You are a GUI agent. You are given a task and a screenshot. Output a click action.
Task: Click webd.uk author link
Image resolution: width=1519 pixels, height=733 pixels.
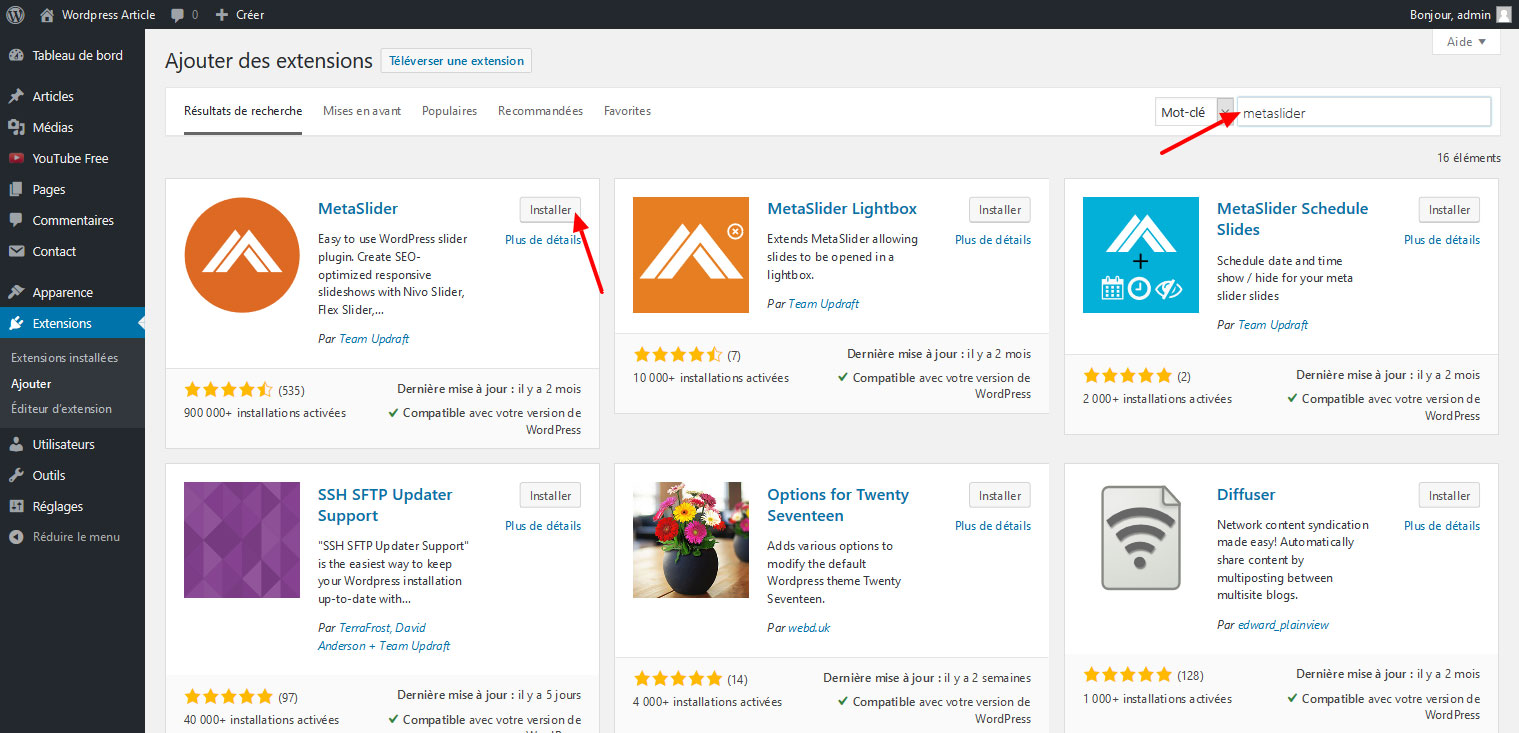[809, 628]
